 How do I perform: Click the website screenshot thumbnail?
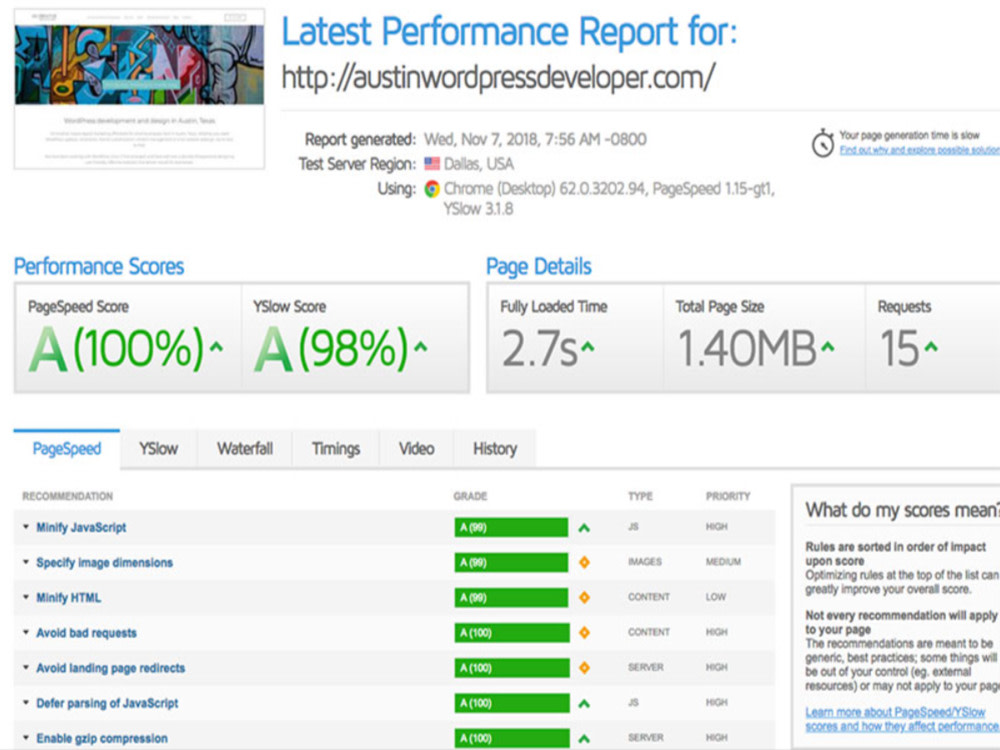click(x=139, y=89)
